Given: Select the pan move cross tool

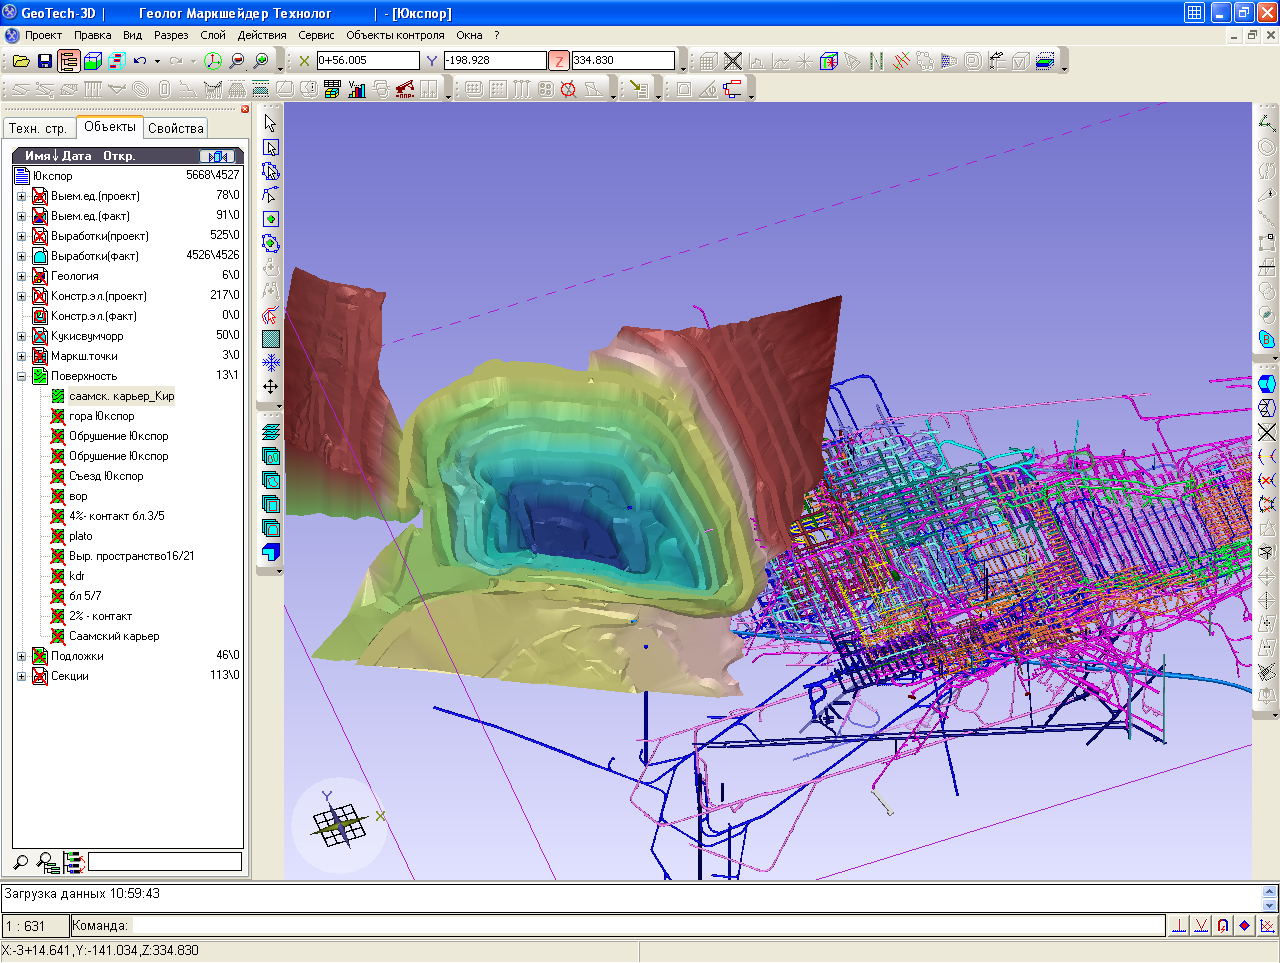Looking at the screenshot, I should (271, 387).
